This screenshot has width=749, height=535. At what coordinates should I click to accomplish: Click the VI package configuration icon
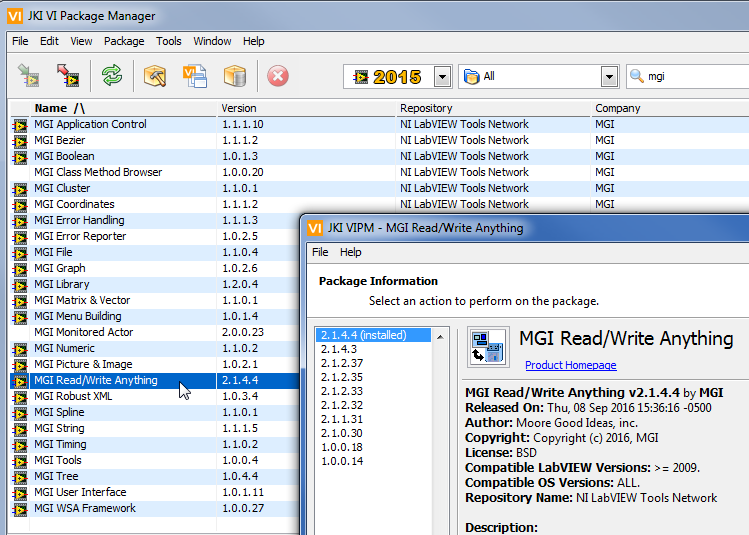[x=195, y=75]
